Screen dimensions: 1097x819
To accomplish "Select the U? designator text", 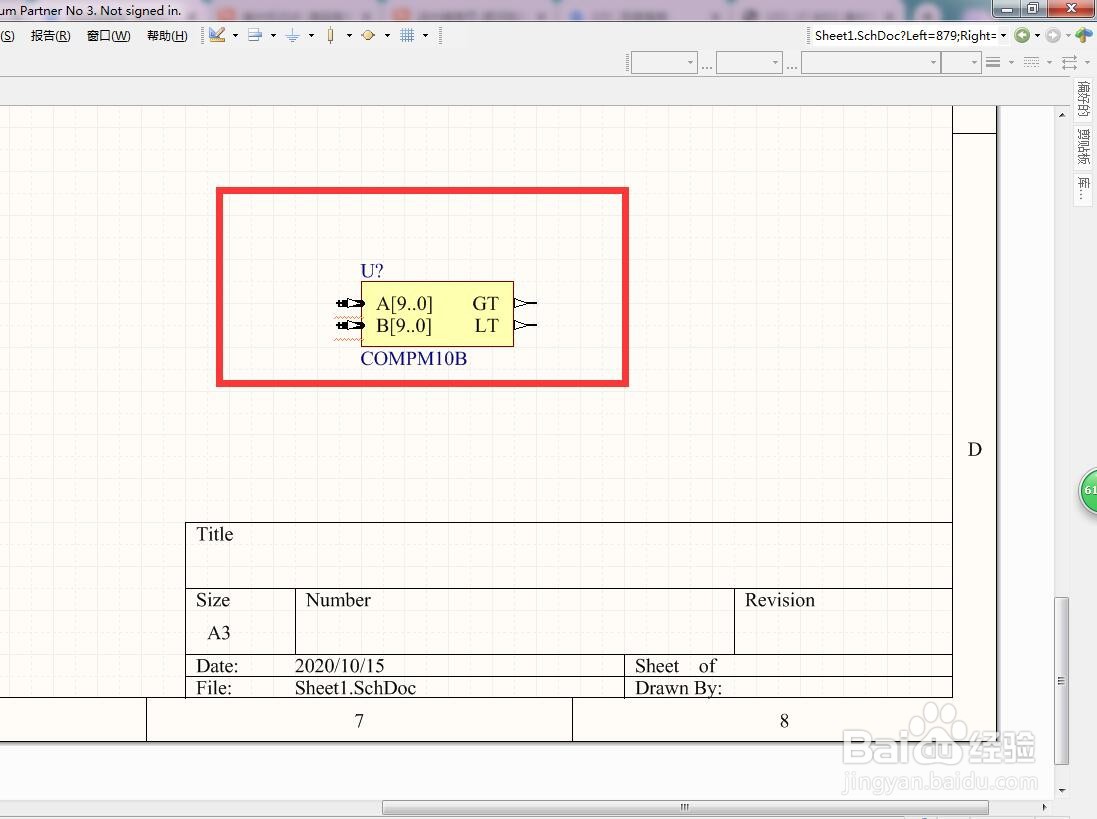I will 371,271.
